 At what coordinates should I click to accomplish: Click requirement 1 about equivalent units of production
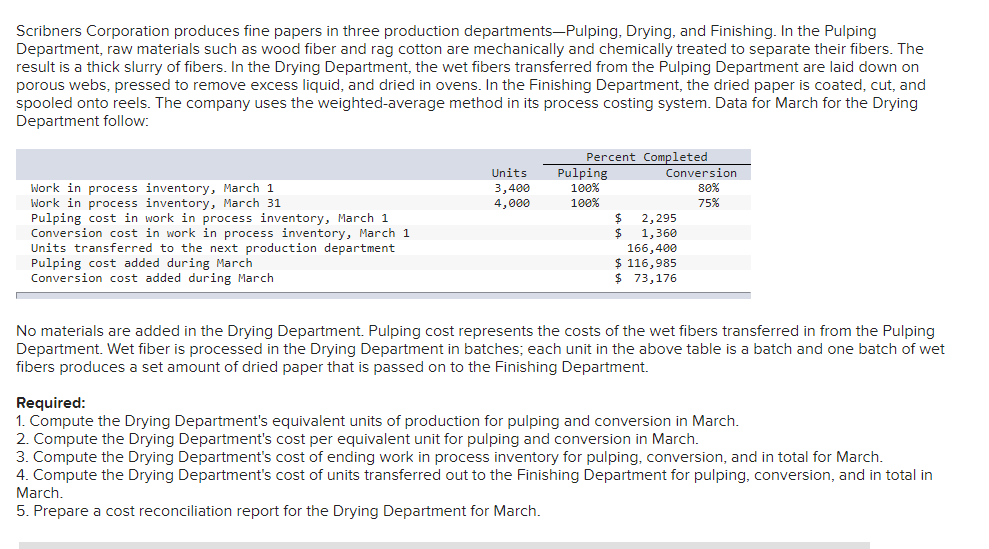point(377,421)
